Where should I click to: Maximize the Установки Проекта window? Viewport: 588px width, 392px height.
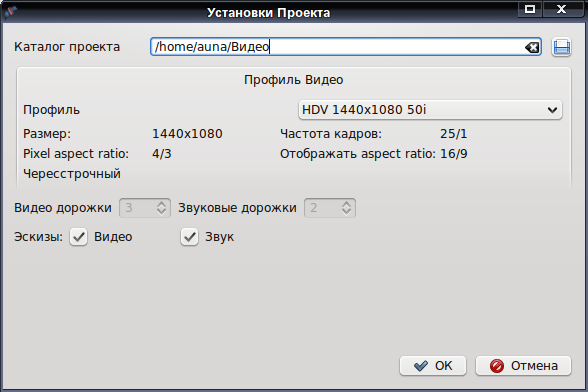(530, 9)
